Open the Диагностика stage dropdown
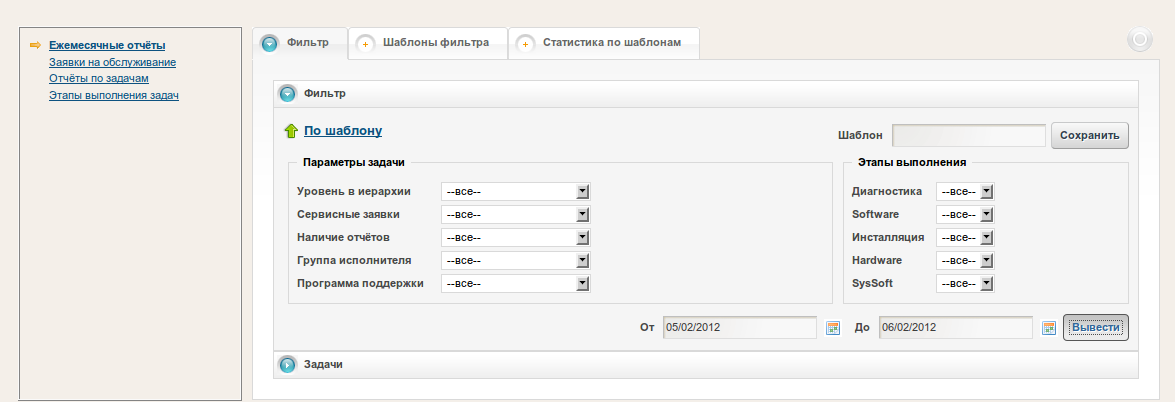Viewport: 1175px width, 402px height. pos(965,191)
